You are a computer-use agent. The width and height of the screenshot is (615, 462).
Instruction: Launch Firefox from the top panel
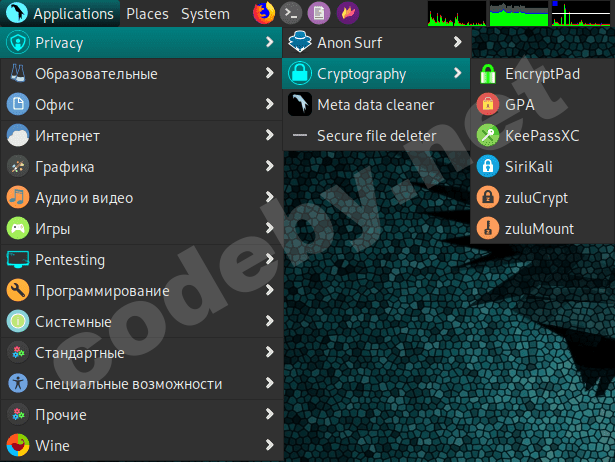coord(264,13)
